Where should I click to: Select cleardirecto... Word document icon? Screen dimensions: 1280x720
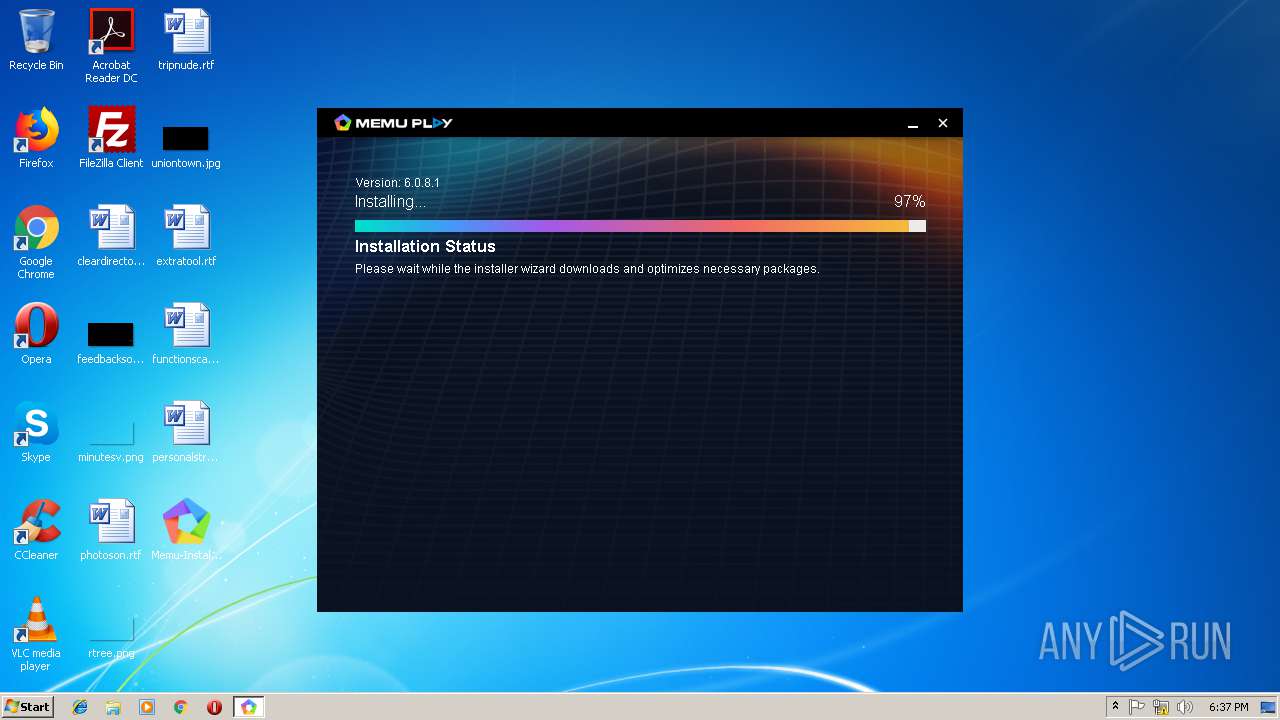click(x=111, y=236)
